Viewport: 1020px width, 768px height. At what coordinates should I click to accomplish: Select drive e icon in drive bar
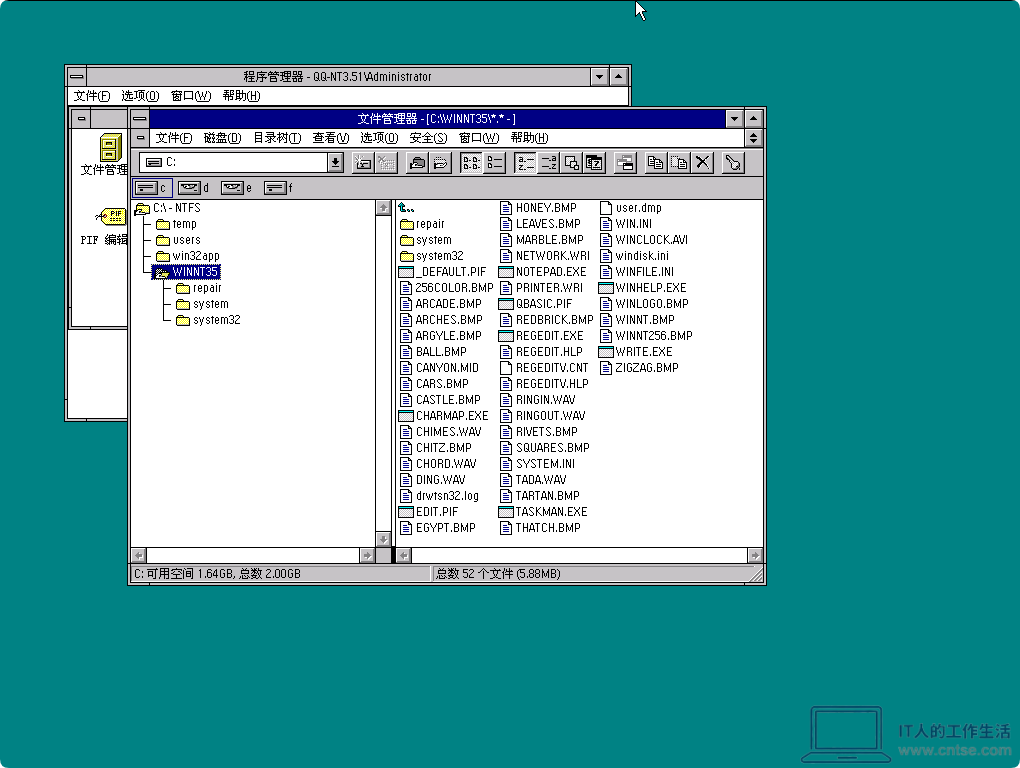point(237,188)
